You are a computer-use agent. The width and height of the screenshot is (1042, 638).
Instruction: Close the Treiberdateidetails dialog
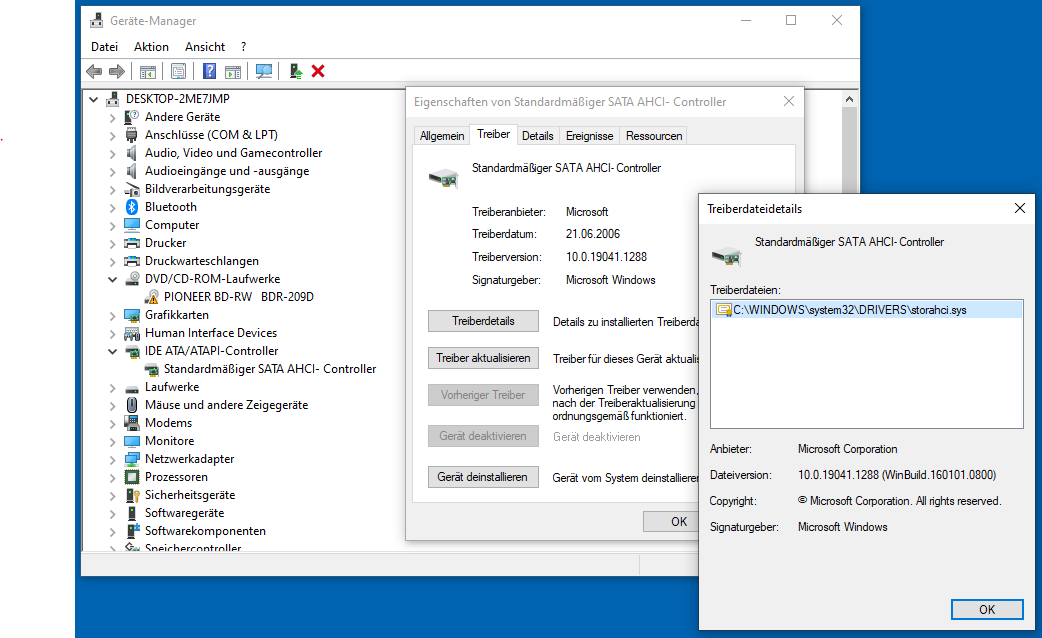pyautogui.click(x=1020, y=209)
